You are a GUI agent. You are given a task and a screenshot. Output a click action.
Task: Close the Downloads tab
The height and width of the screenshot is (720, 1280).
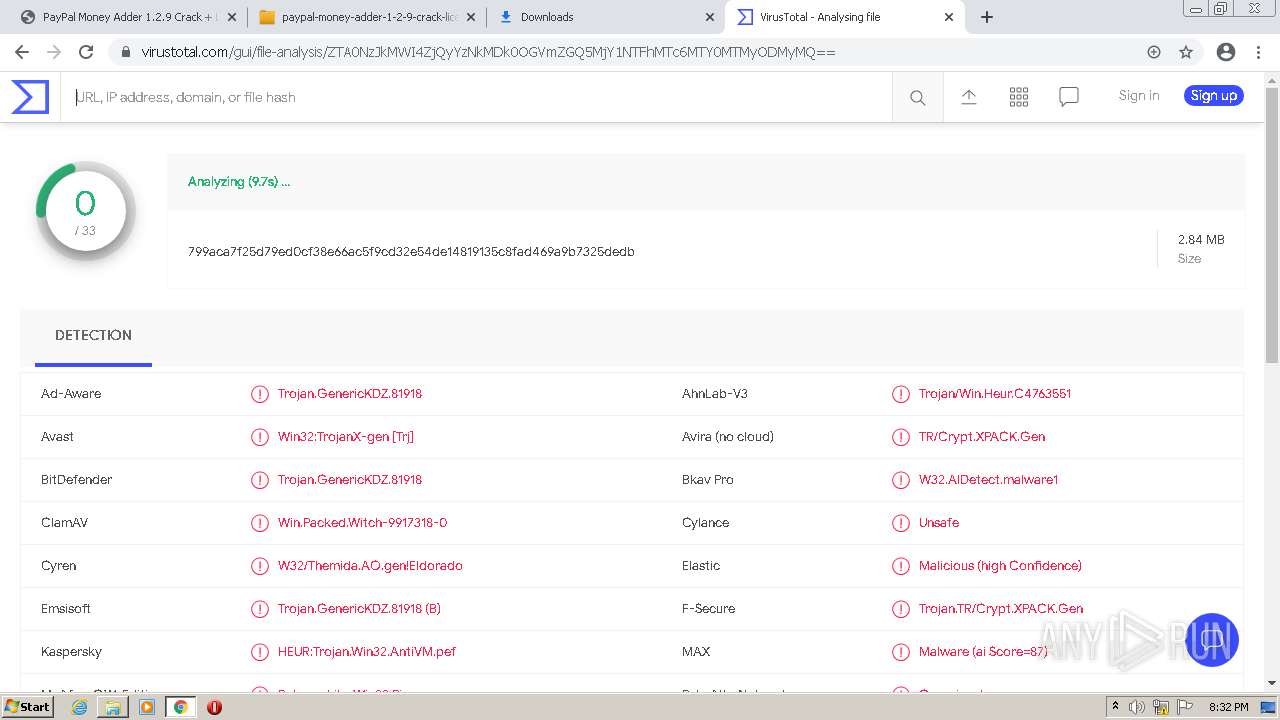click(710, 17)
